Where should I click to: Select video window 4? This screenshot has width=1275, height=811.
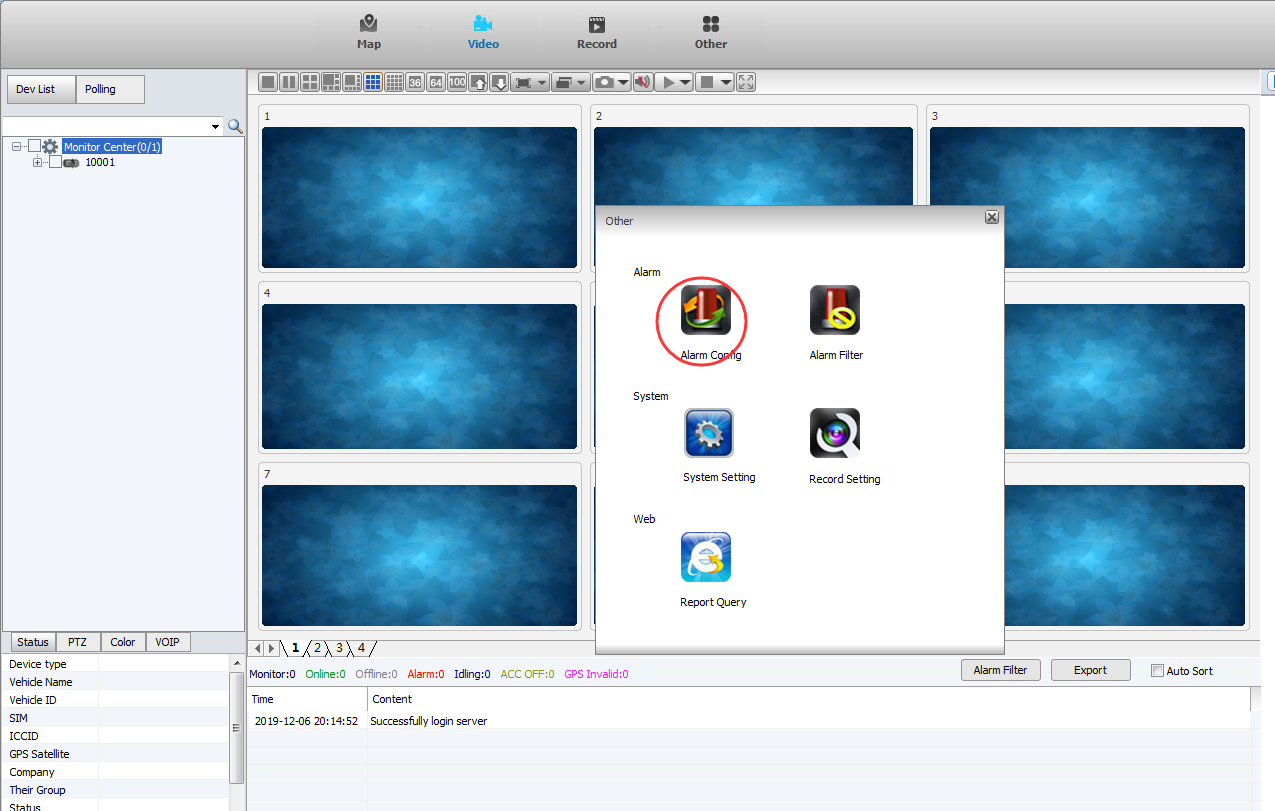coord(420,366)
